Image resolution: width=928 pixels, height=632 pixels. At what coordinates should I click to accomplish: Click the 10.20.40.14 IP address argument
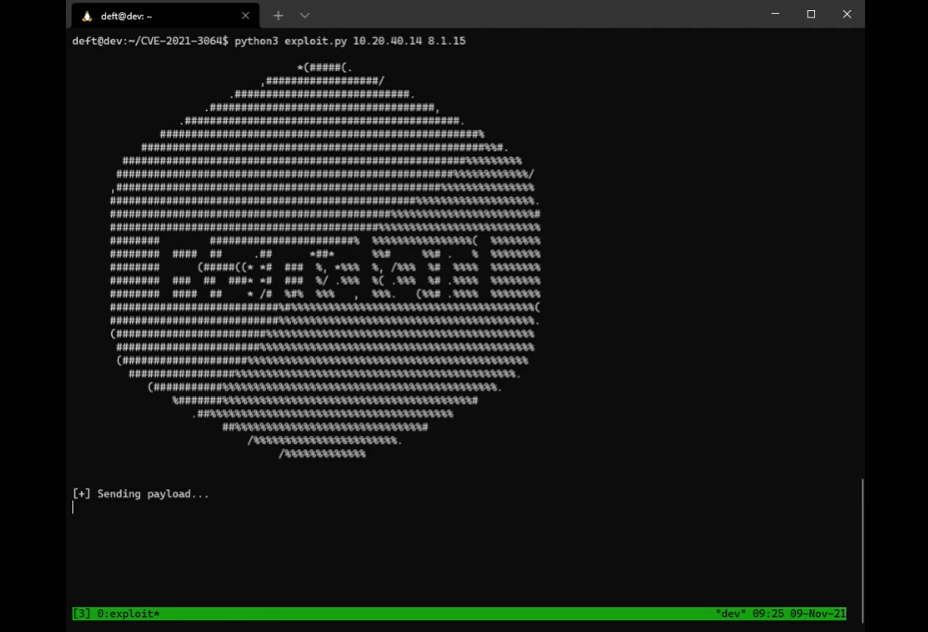(x=387, y=41)
